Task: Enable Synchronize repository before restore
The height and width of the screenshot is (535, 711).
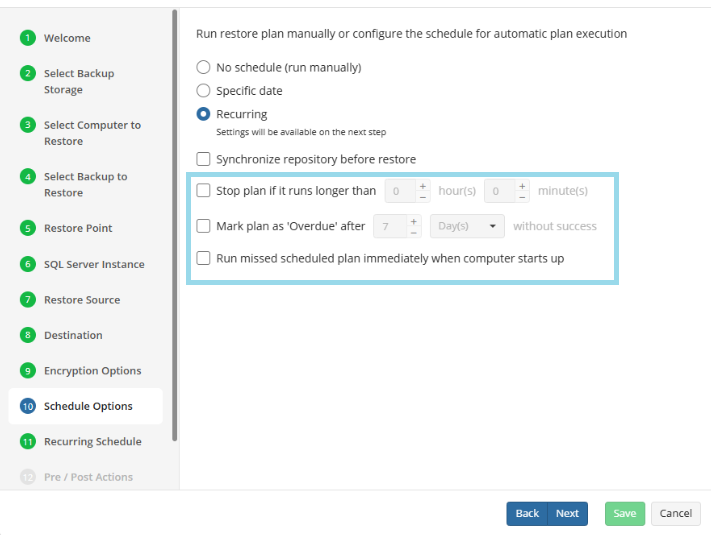Action: 204,159
